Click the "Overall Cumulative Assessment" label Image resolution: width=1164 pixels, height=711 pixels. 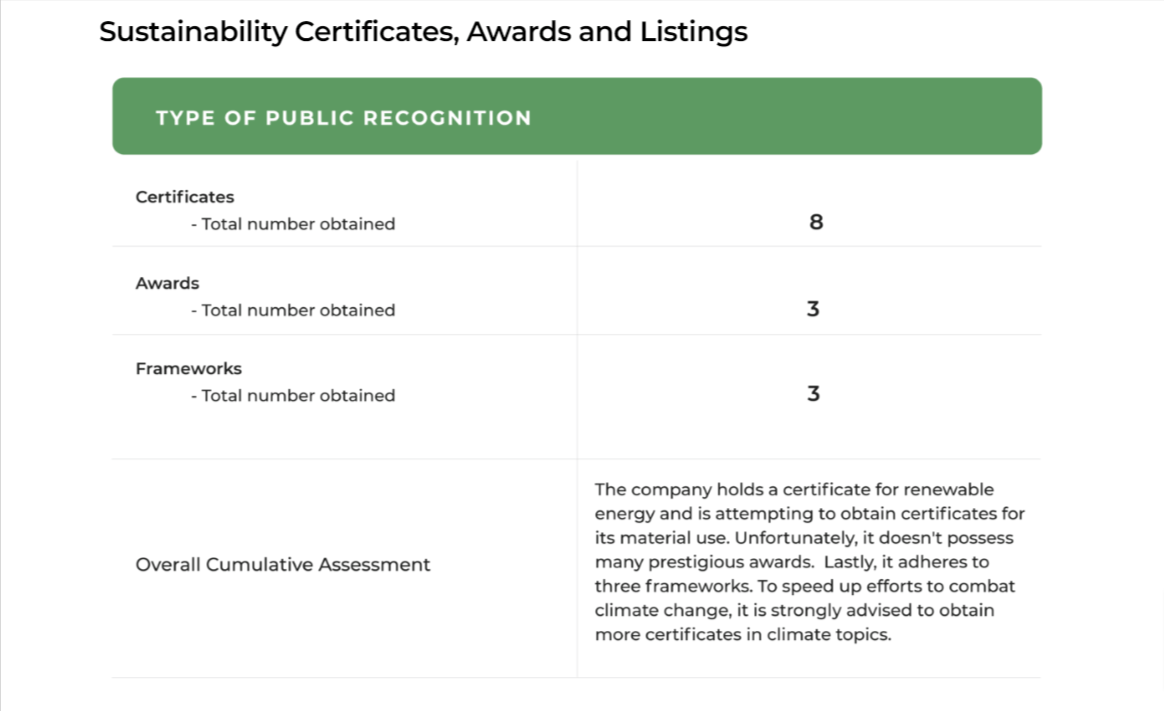(x=283, y=564)
